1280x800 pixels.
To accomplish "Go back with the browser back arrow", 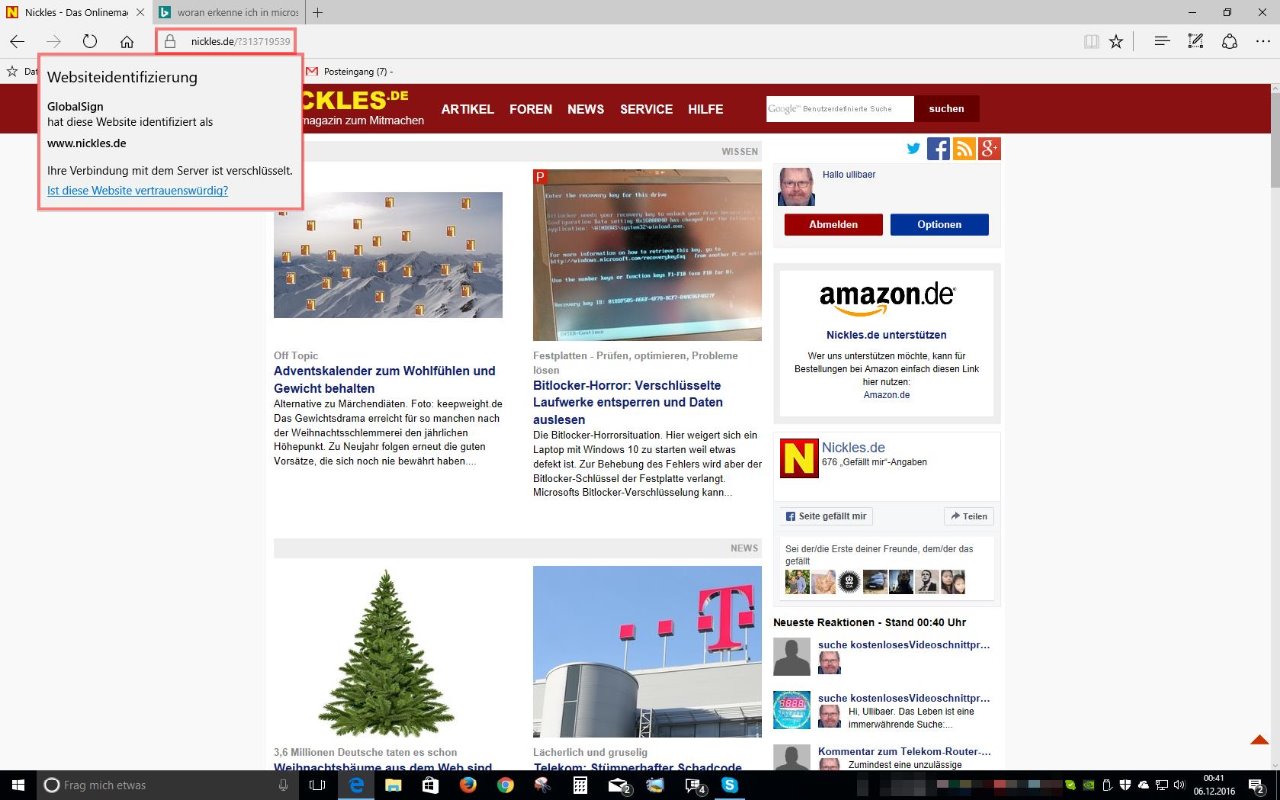I will [17, 41].
